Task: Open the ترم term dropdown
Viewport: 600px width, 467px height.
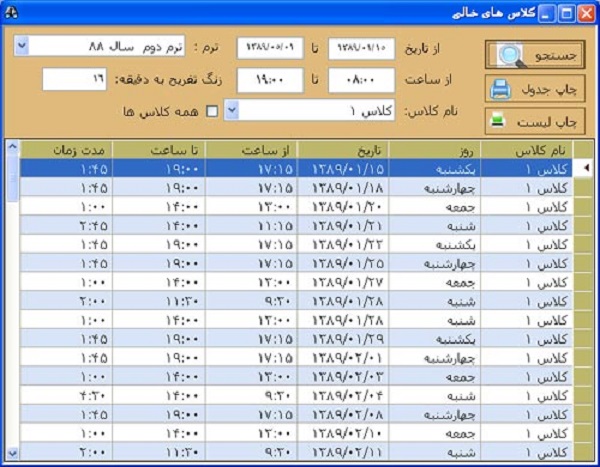Action: 22,46
